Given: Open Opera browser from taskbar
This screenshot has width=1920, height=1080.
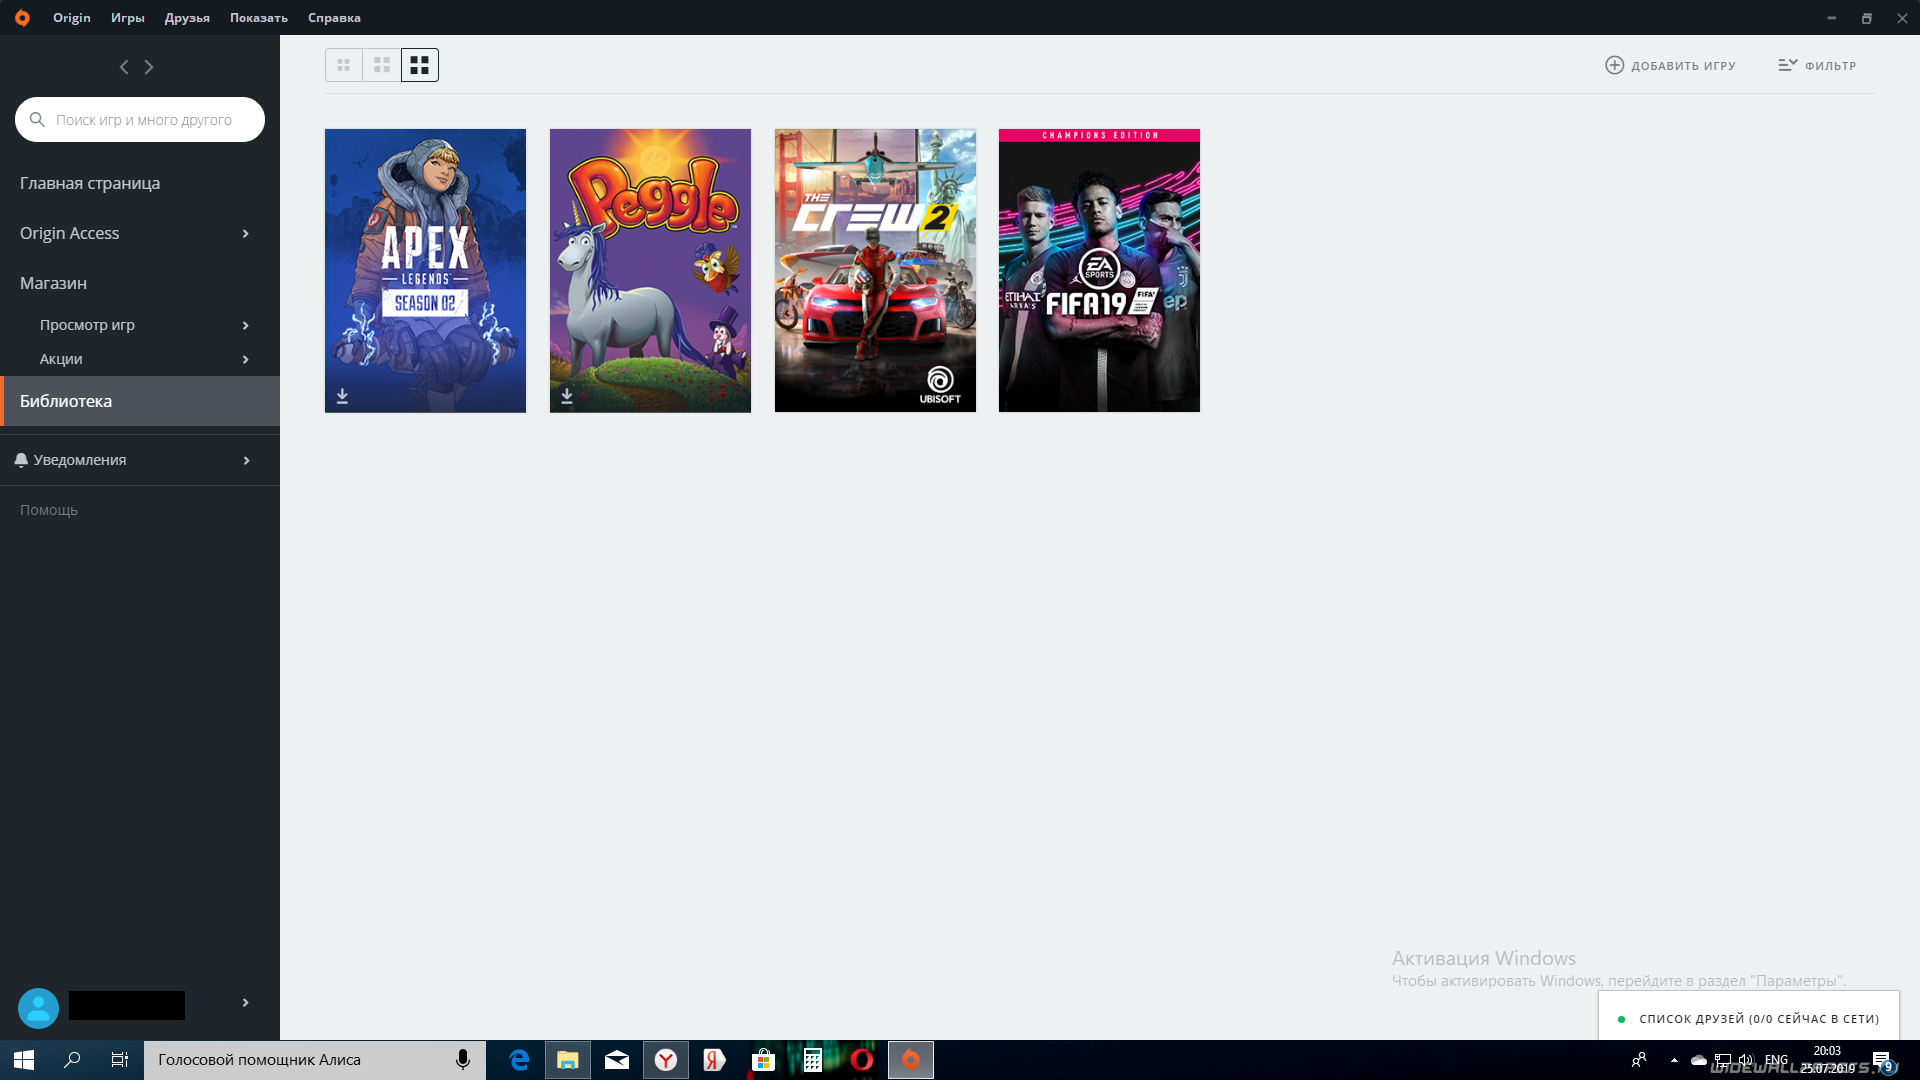Looking at the screenshot, I should click(x=862, y=1060).
